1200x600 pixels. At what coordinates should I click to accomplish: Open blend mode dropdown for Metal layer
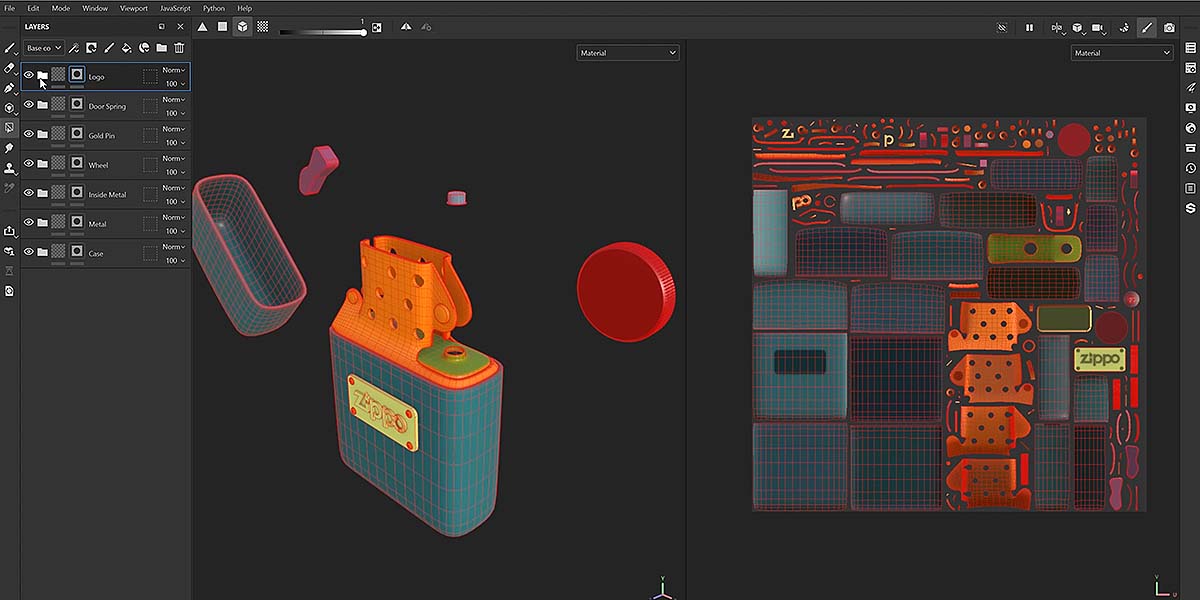coord(174,217)
